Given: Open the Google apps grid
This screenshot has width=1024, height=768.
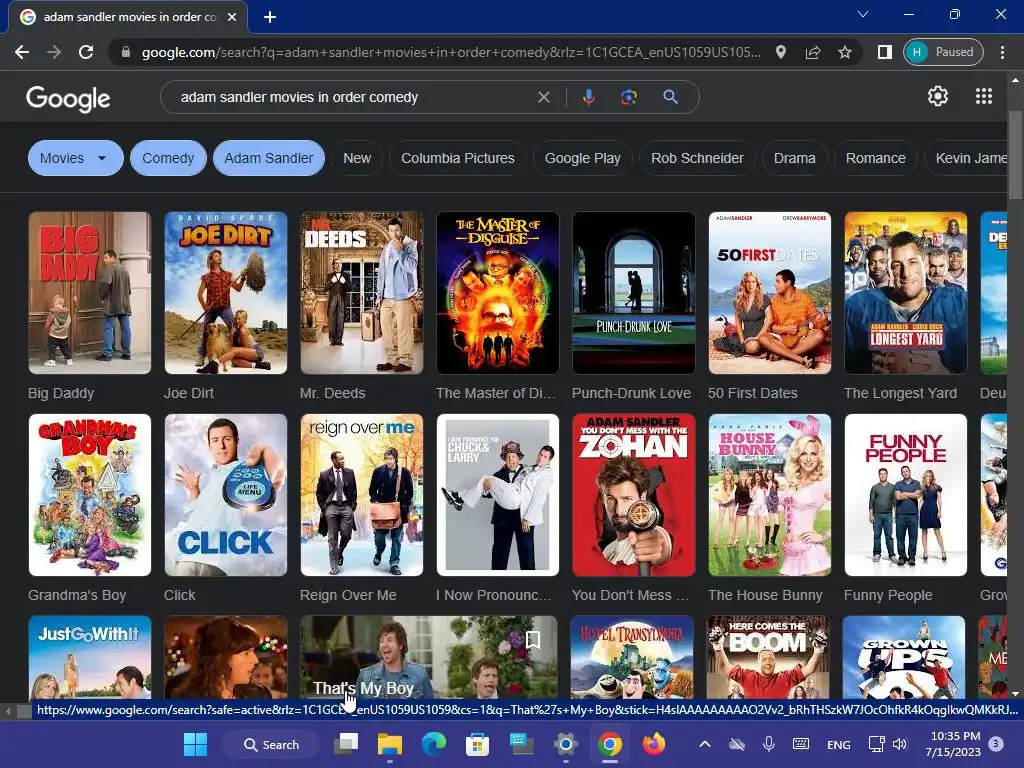Looking at the screenshot, I should pyautogui.click(x=984, y=97).
